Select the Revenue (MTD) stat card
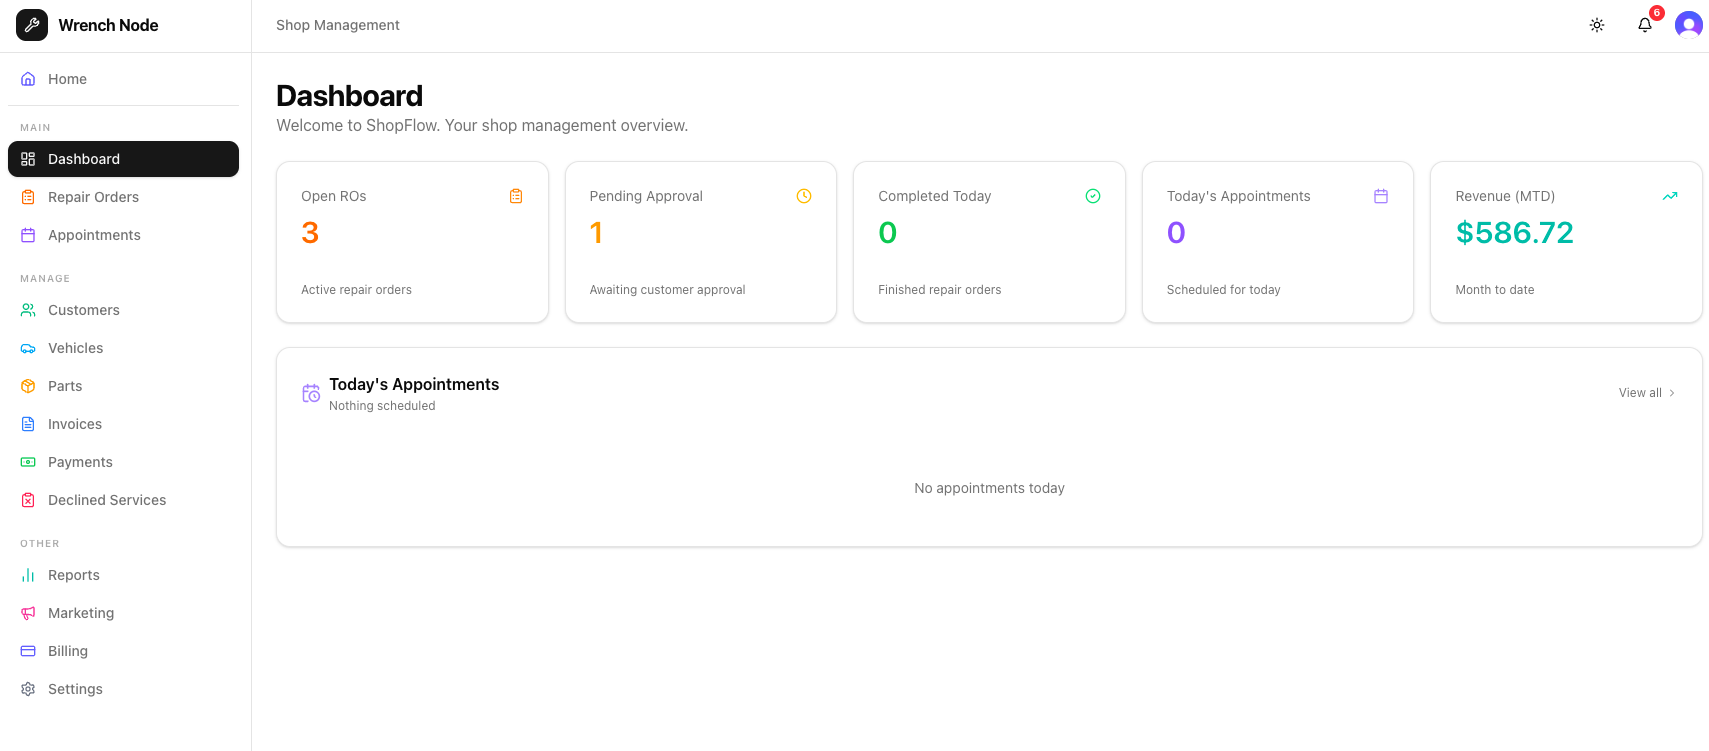Viewport: 1709px width, 751px height. [1565, 242]
